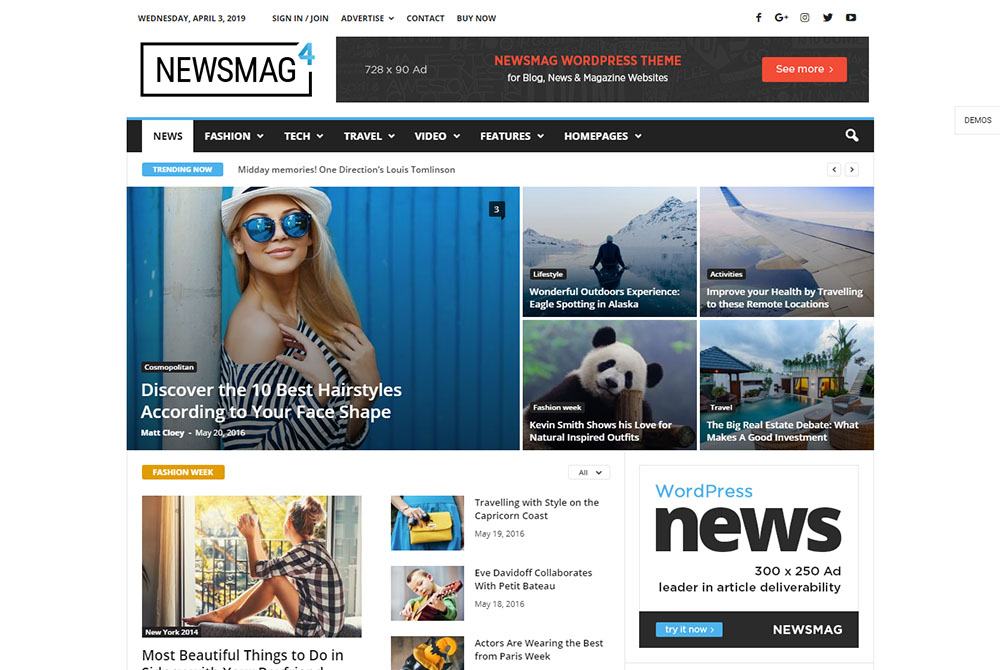Expand the Fashion menu dropdown

coord(233,136)
